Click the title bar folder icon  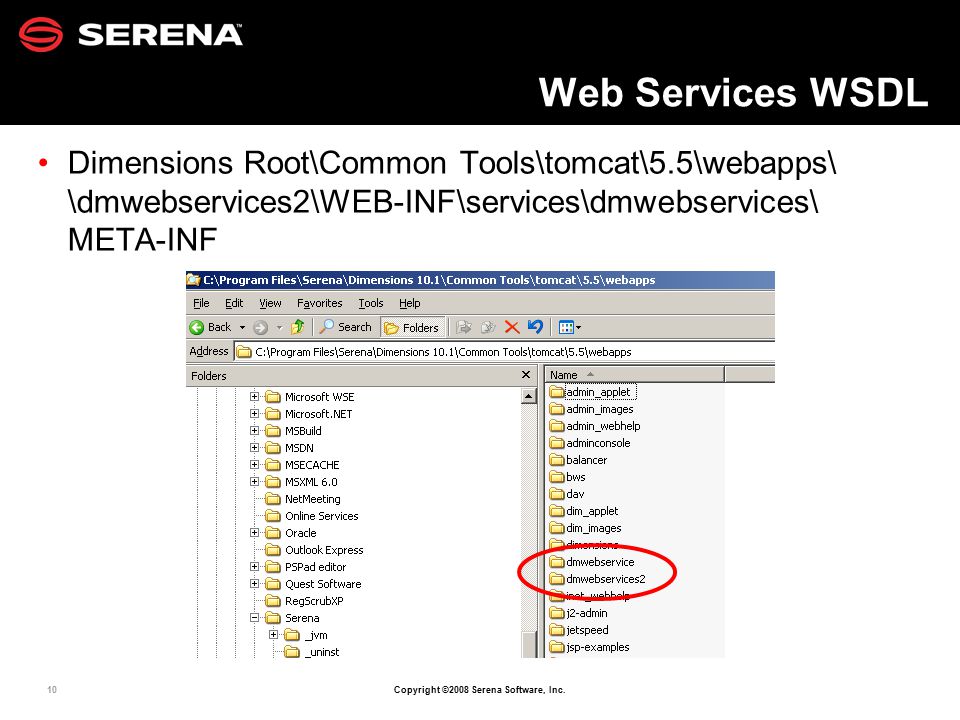[x=193, y=280]
